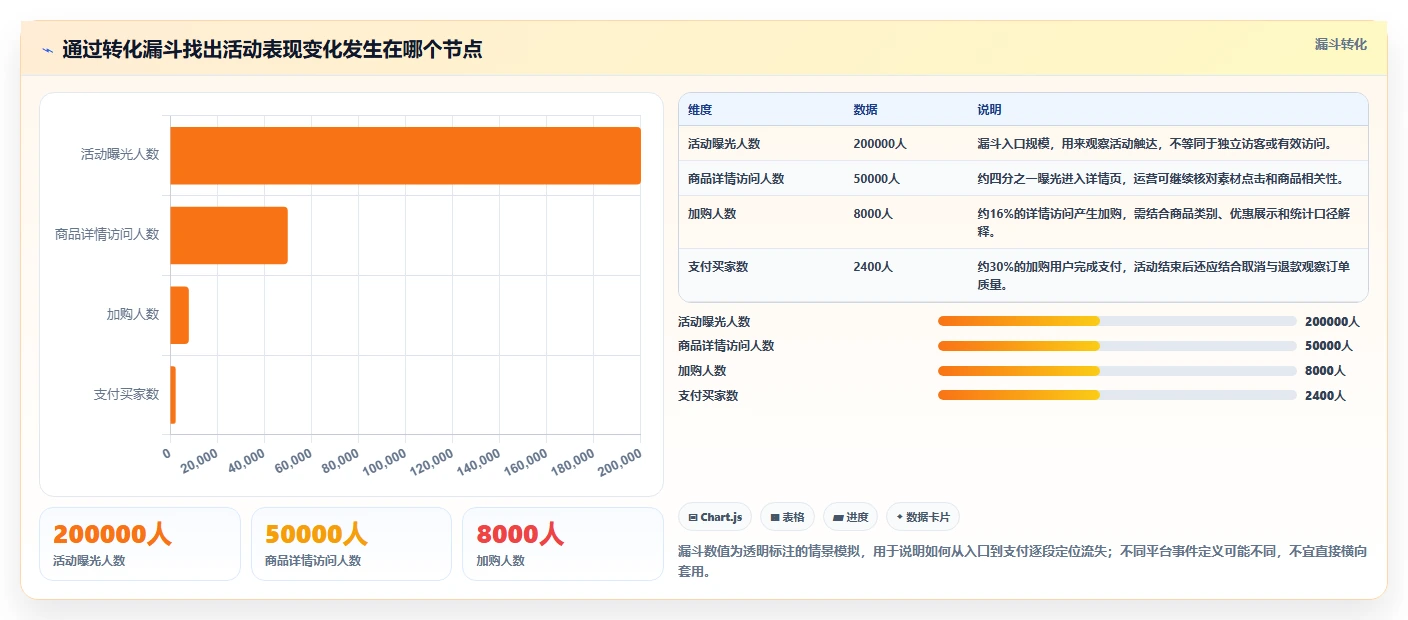Screen dimensions: 1408x620
Task: Click the description starting 约四分之一曝光进入详情页
Action: (1160, 179)
